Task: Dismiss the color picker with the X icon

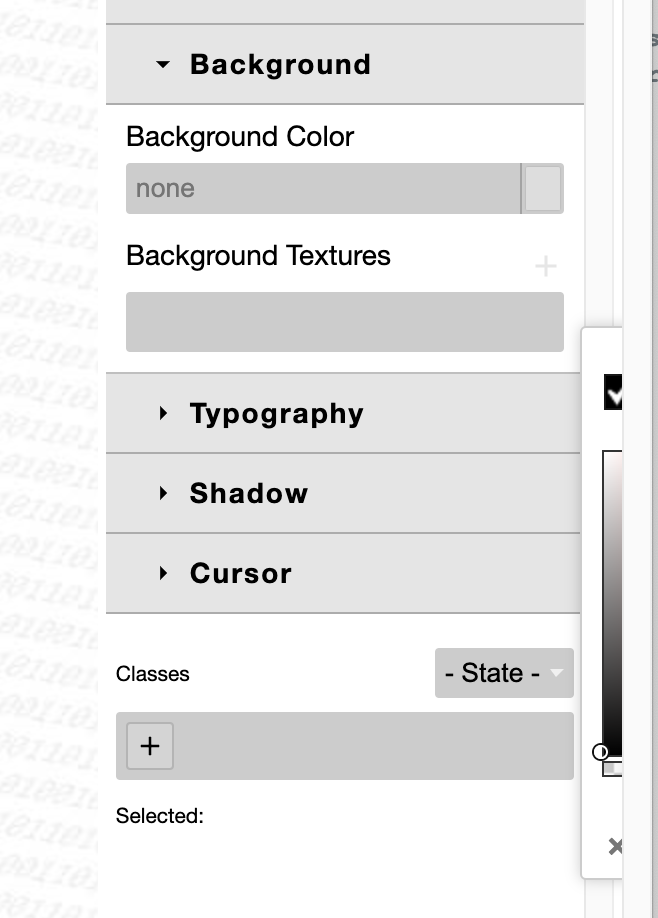Action: (616, 845)
